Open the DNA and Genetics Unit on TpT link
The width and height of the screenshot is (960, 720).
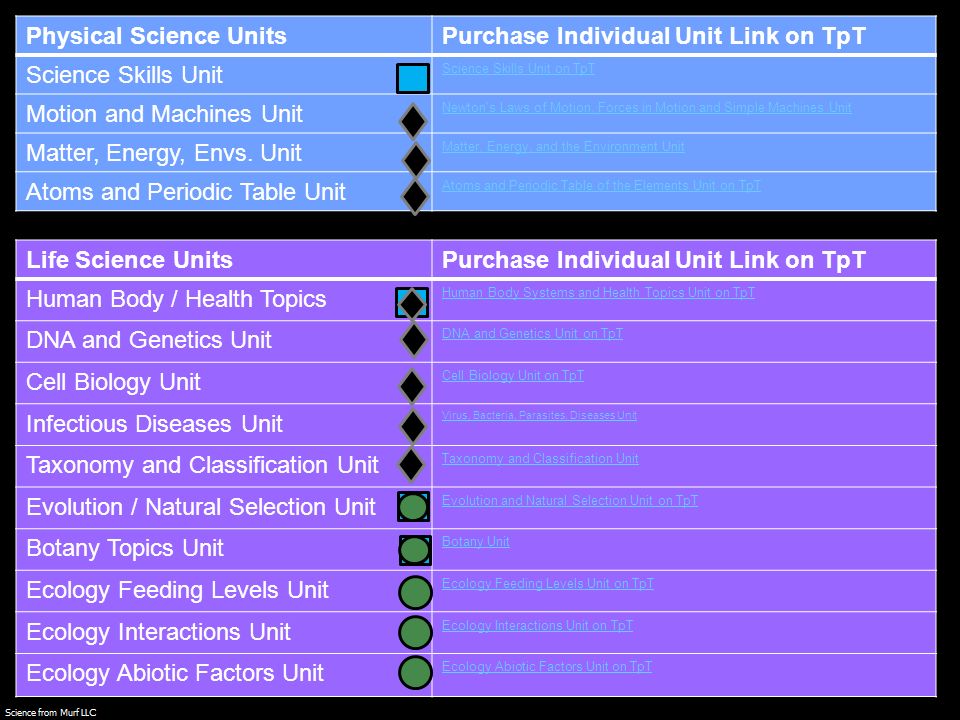pos(532,334)
